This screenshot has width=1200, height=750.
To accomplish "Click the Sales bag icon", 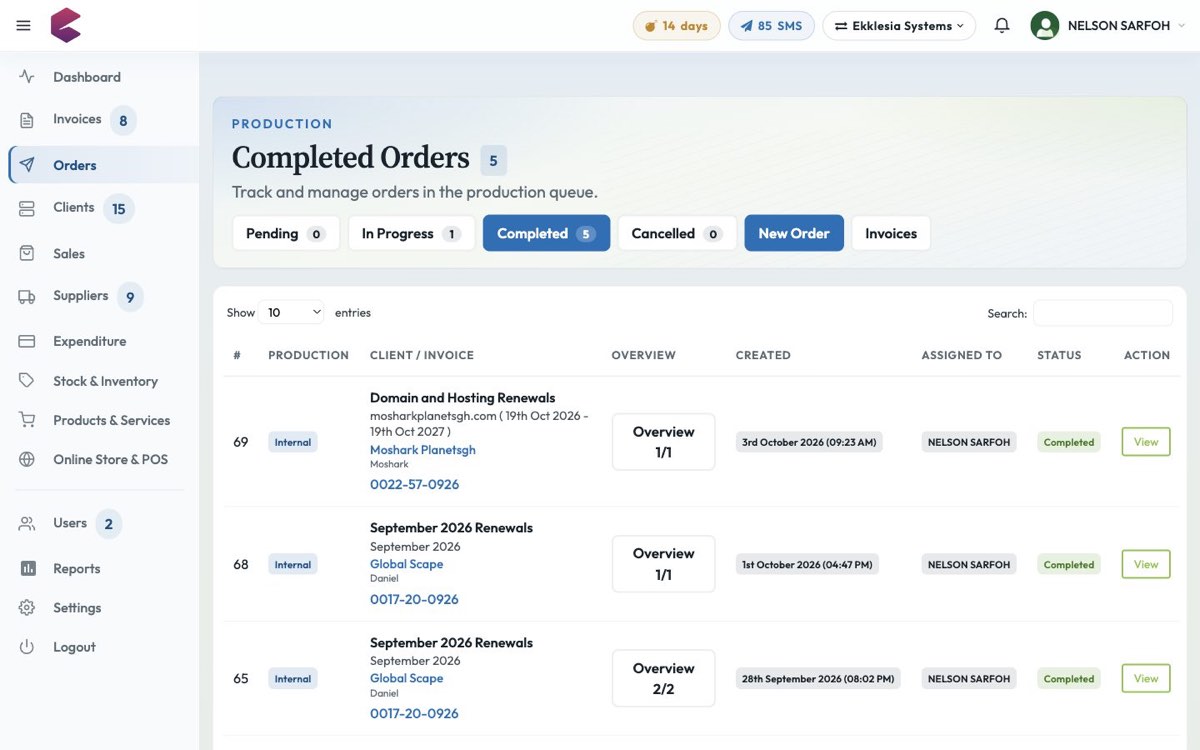I will point(27,254).
